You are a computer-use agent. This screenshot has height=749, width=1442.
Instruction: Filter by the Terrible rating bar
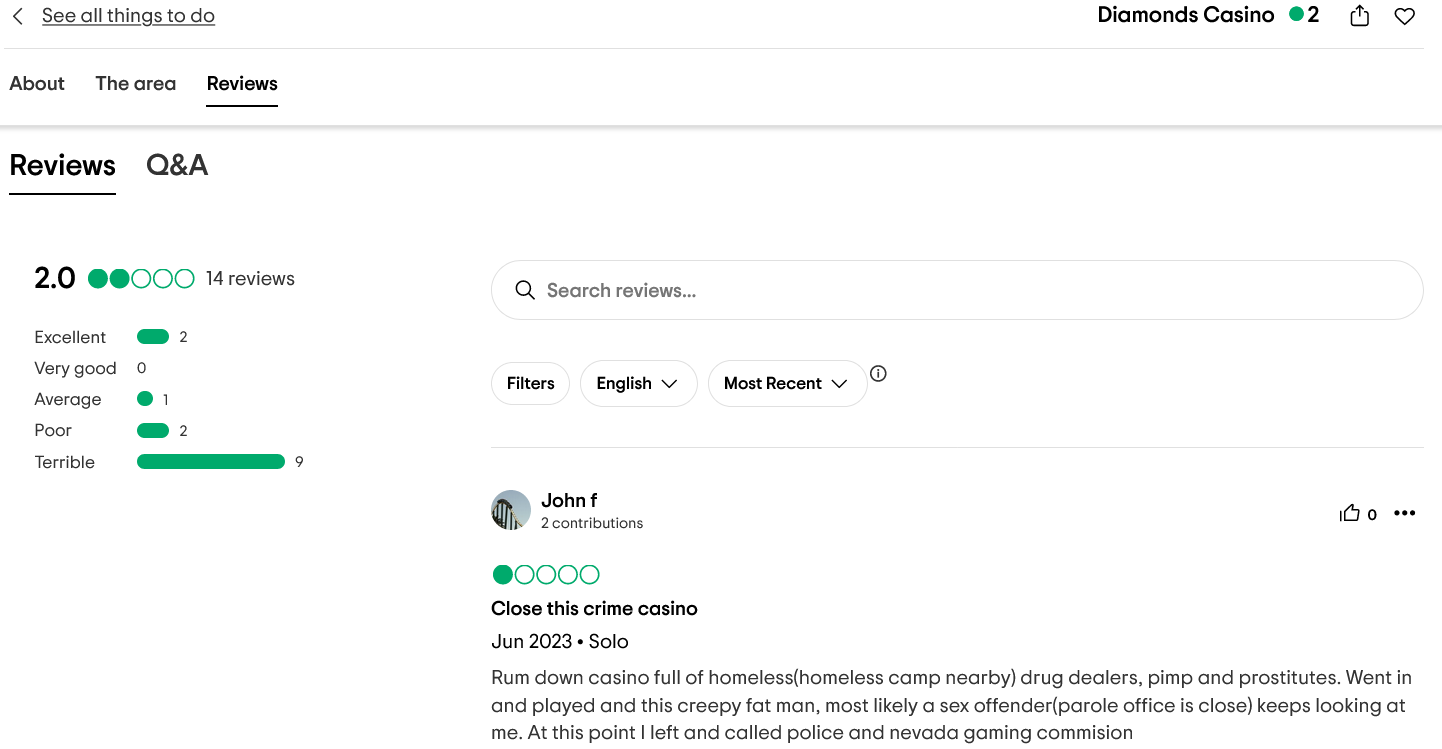coord(211,462)
